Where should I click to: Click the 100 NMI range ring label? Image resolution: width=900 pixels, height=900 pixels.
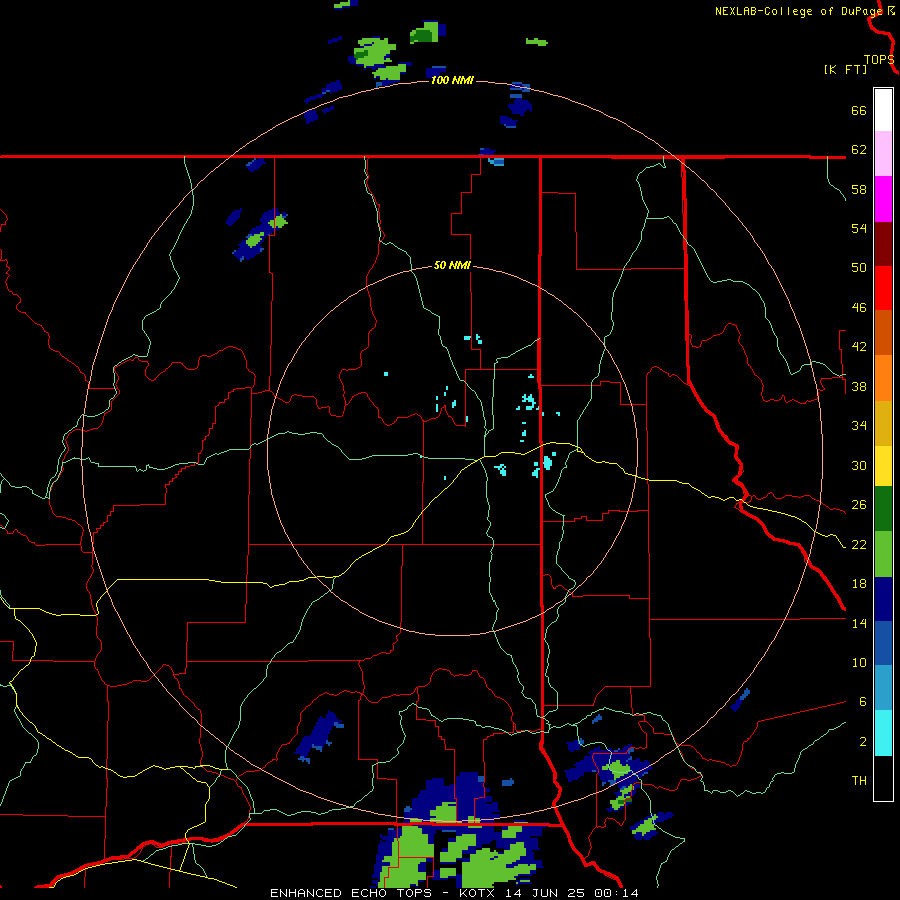click(x=452, y=80)
